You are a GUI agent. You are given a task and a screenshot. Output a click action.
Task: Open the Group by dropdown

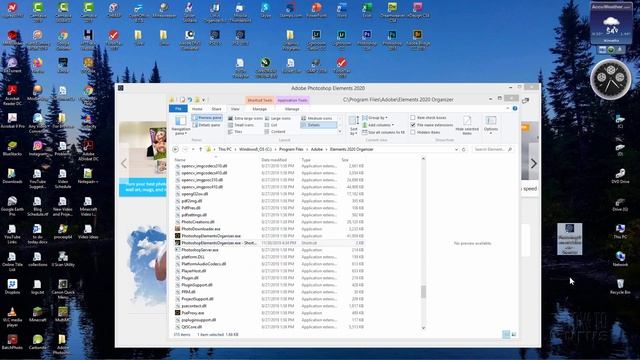click(375, 118)
